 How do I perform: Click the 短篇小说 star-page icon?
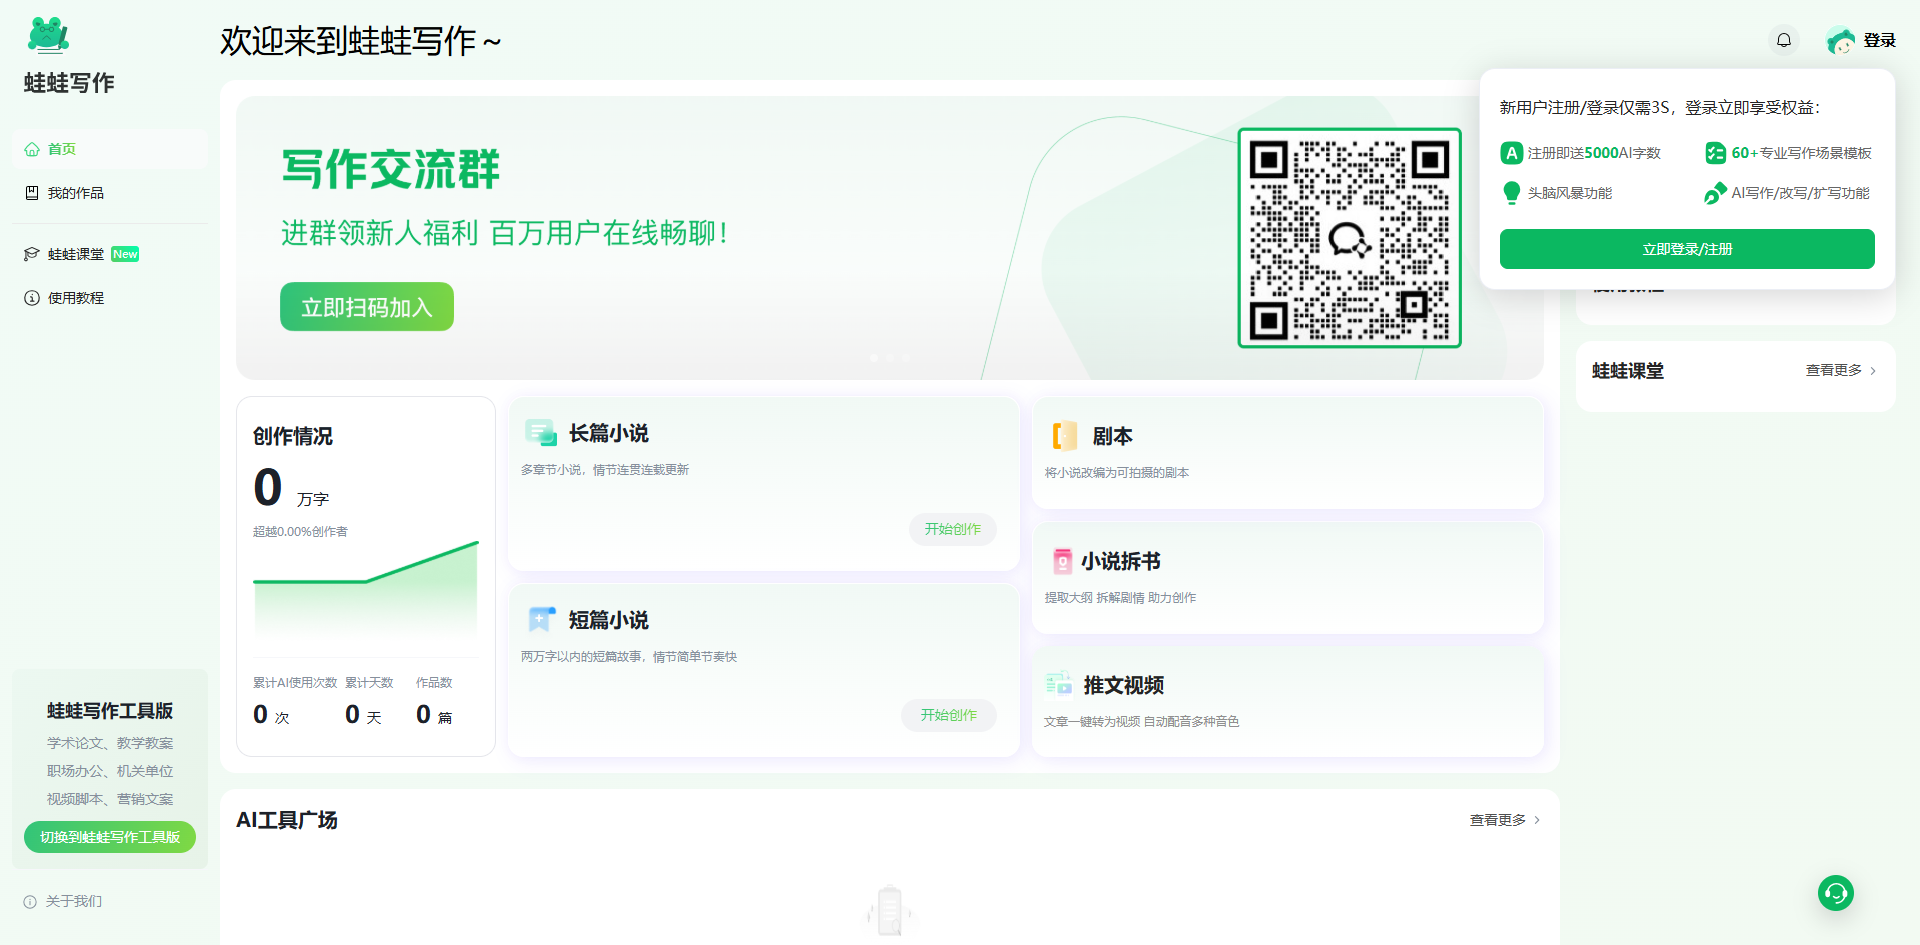541,619
